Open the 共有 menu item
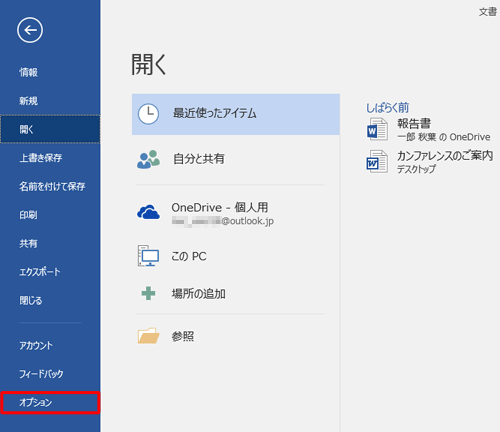500x432 pixels. [50, 243]
